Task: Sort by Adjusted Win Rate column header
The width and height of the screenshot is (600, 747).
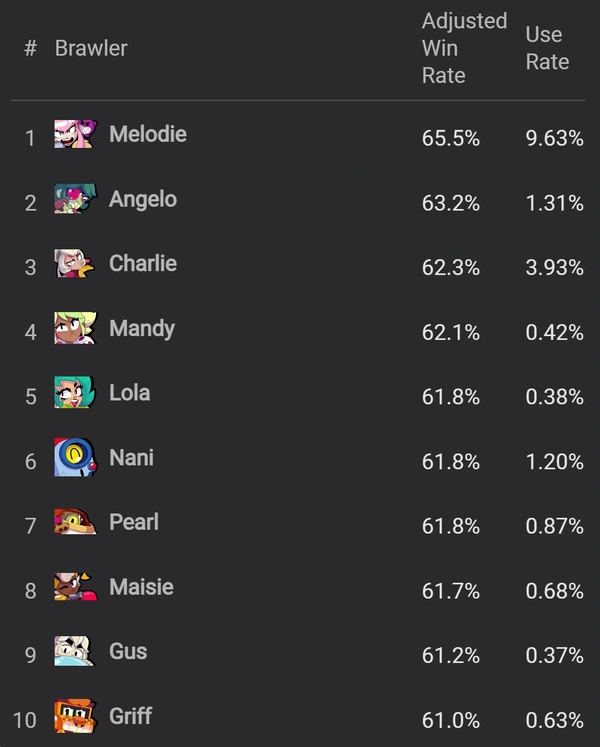Action: pyautogui.click(x=464, y=48)
